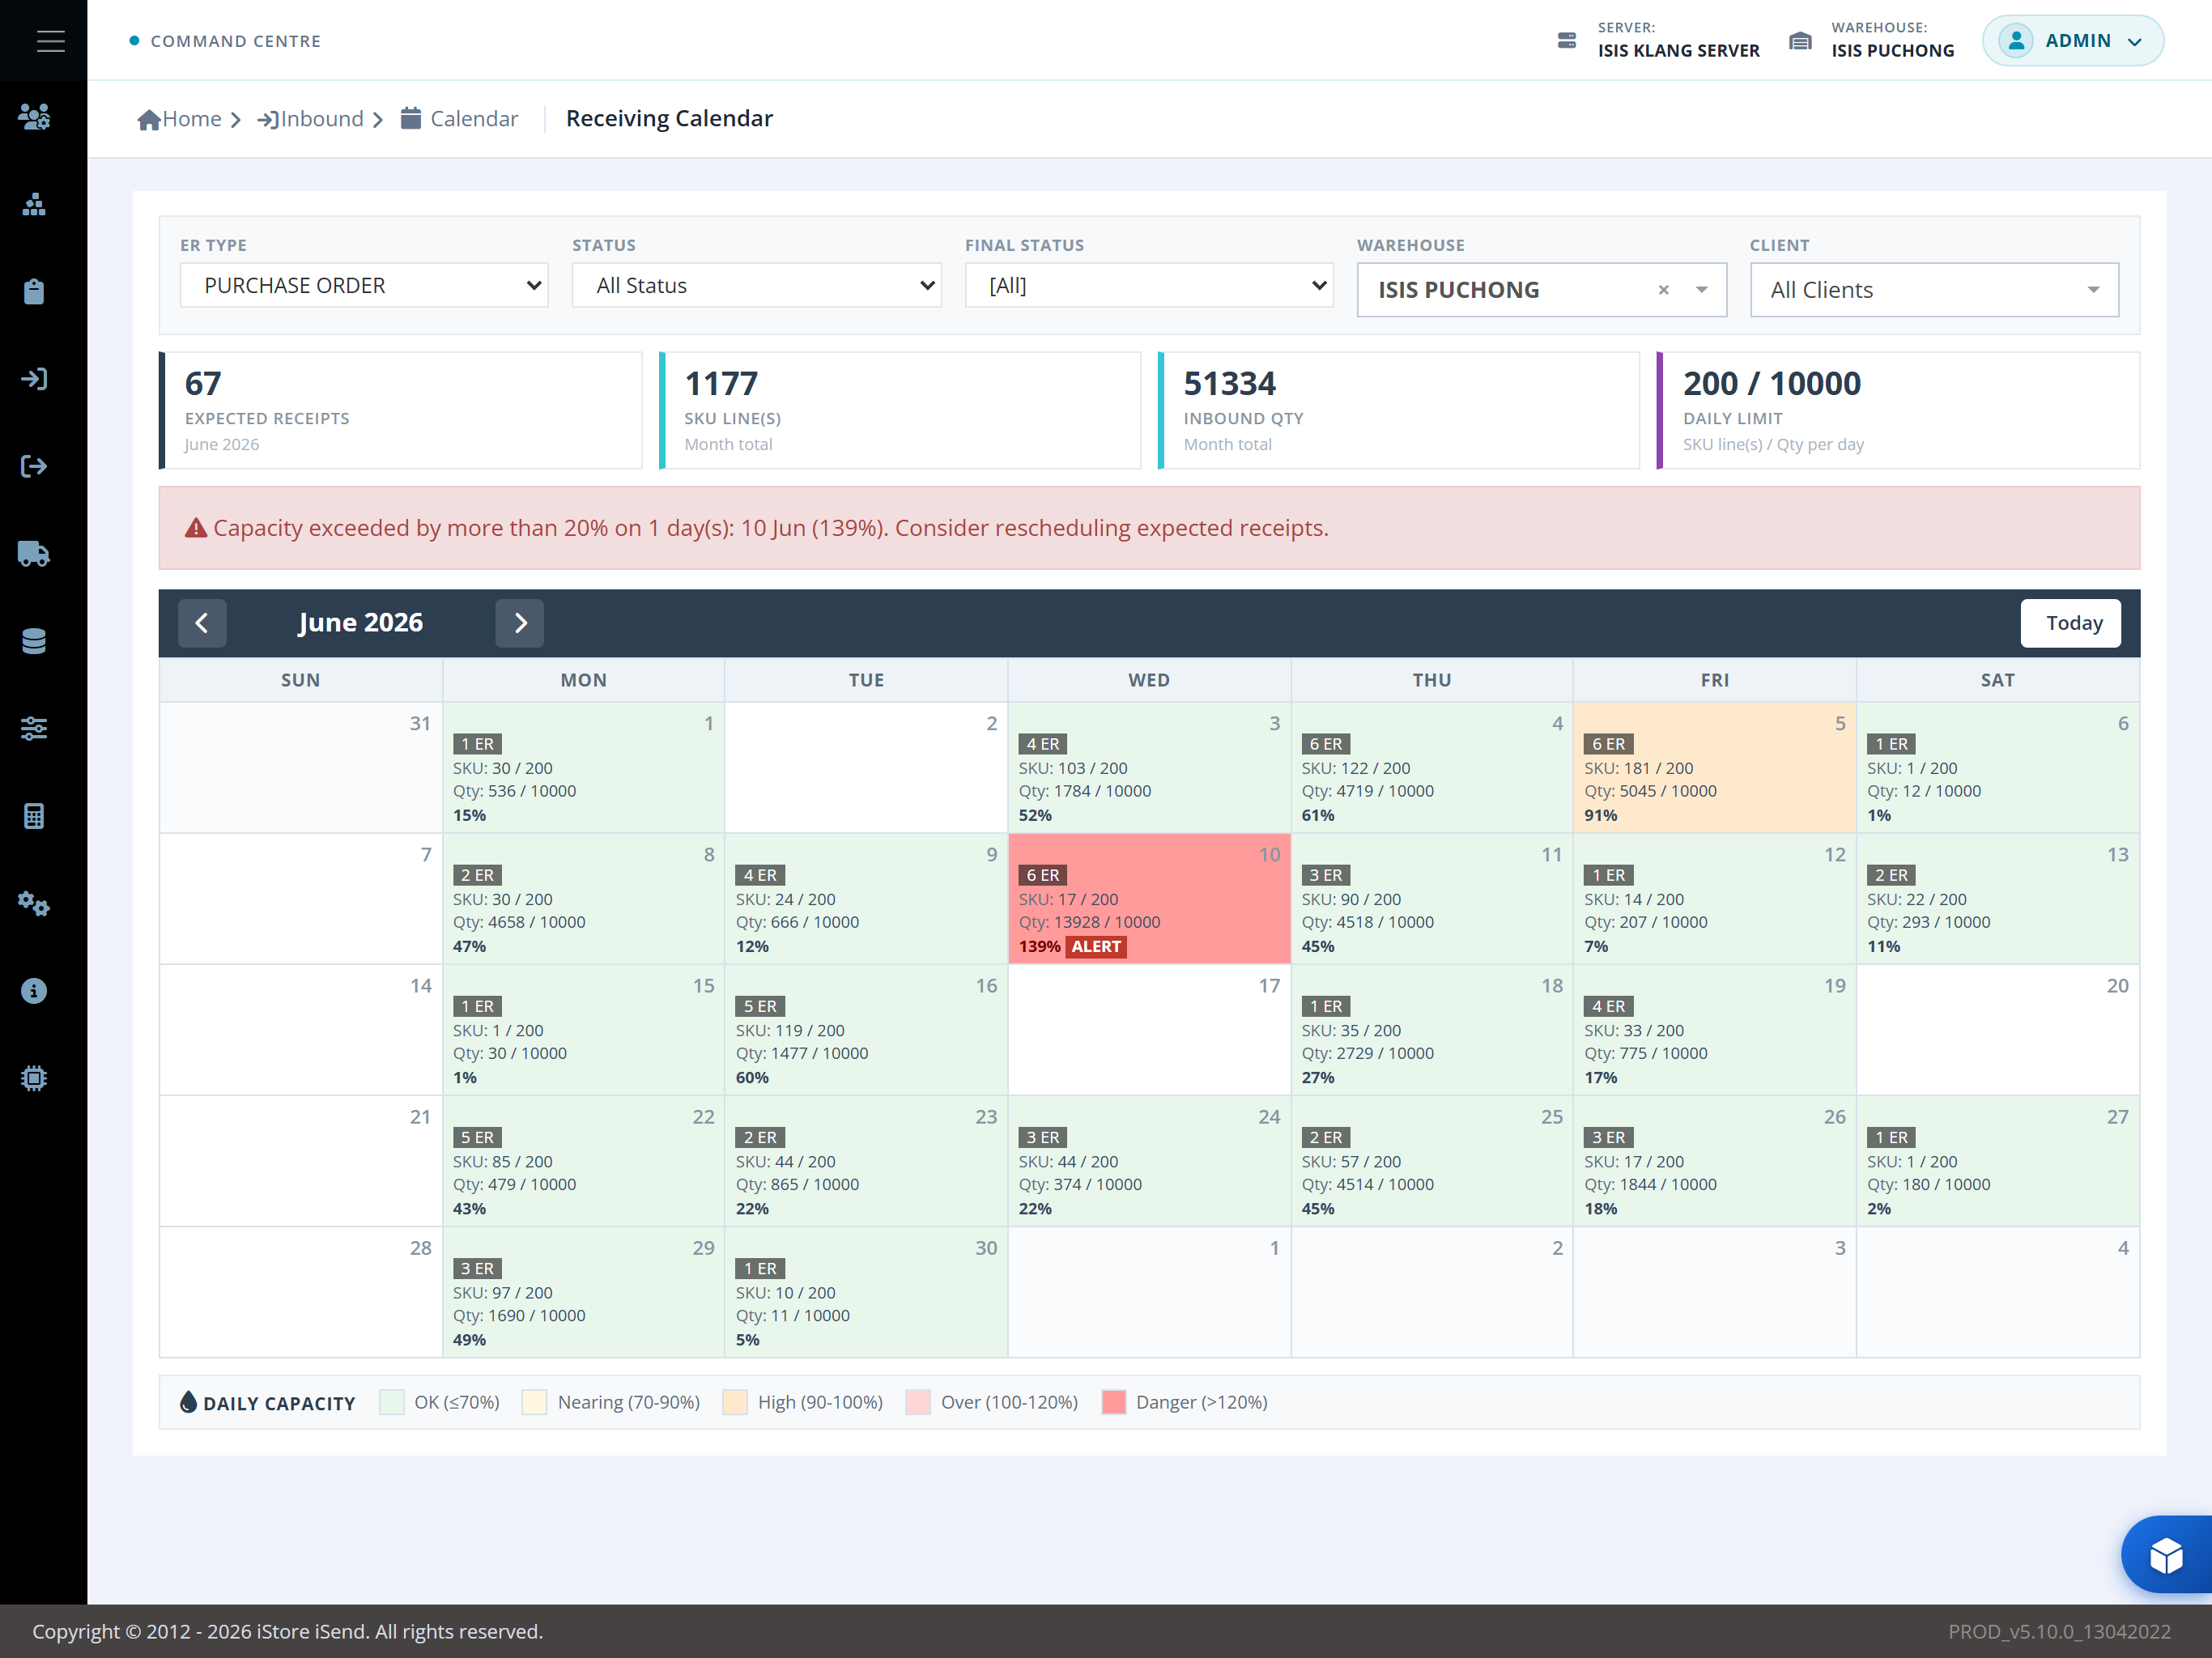The height and width of the screenshot is (1658, 2212).
Task: Navigate to Inbound breadcrumb
Action: coord(311,119)
